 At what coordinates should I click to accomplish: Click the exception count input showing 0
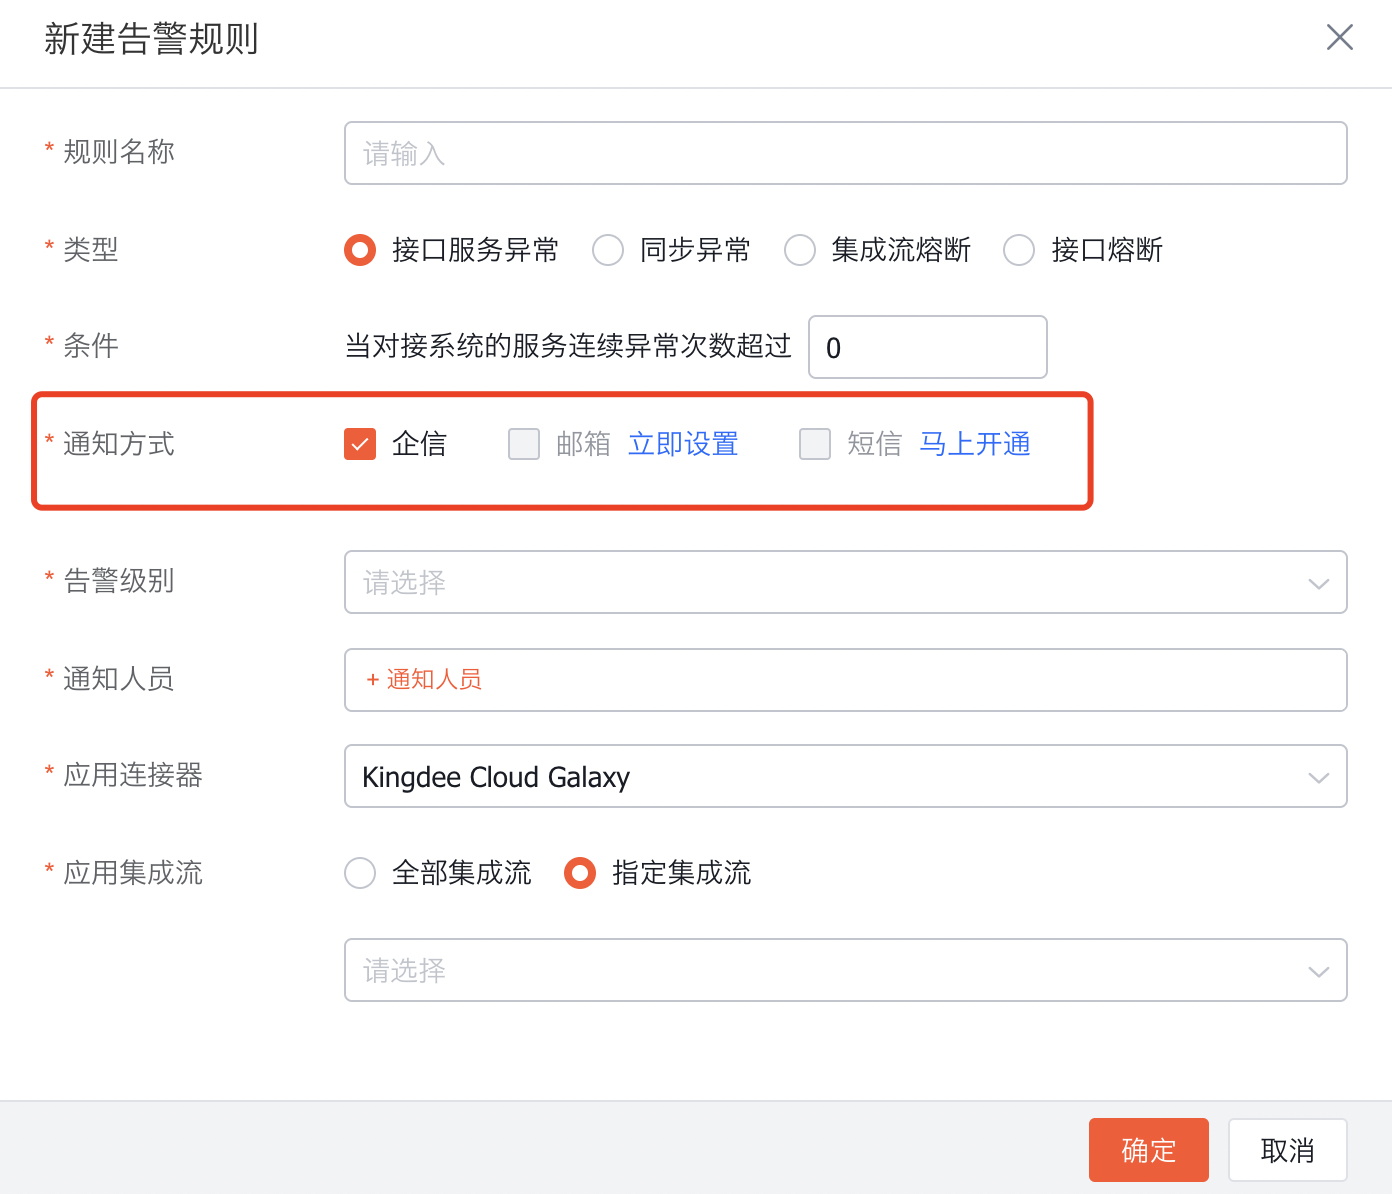point(927,347)
